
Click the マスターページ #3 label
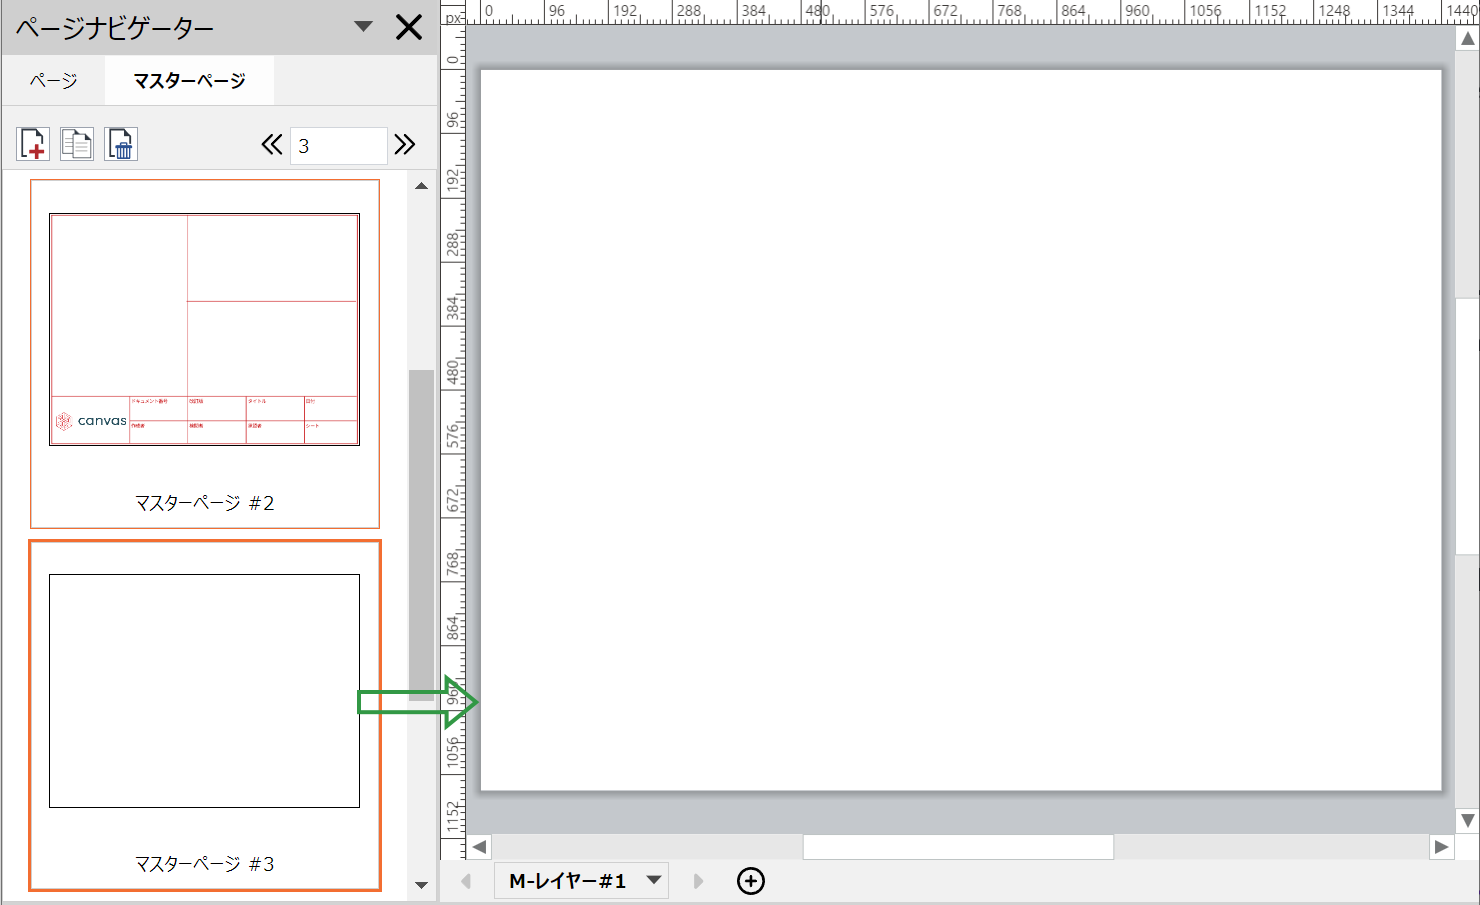click(x=204, y=864)
